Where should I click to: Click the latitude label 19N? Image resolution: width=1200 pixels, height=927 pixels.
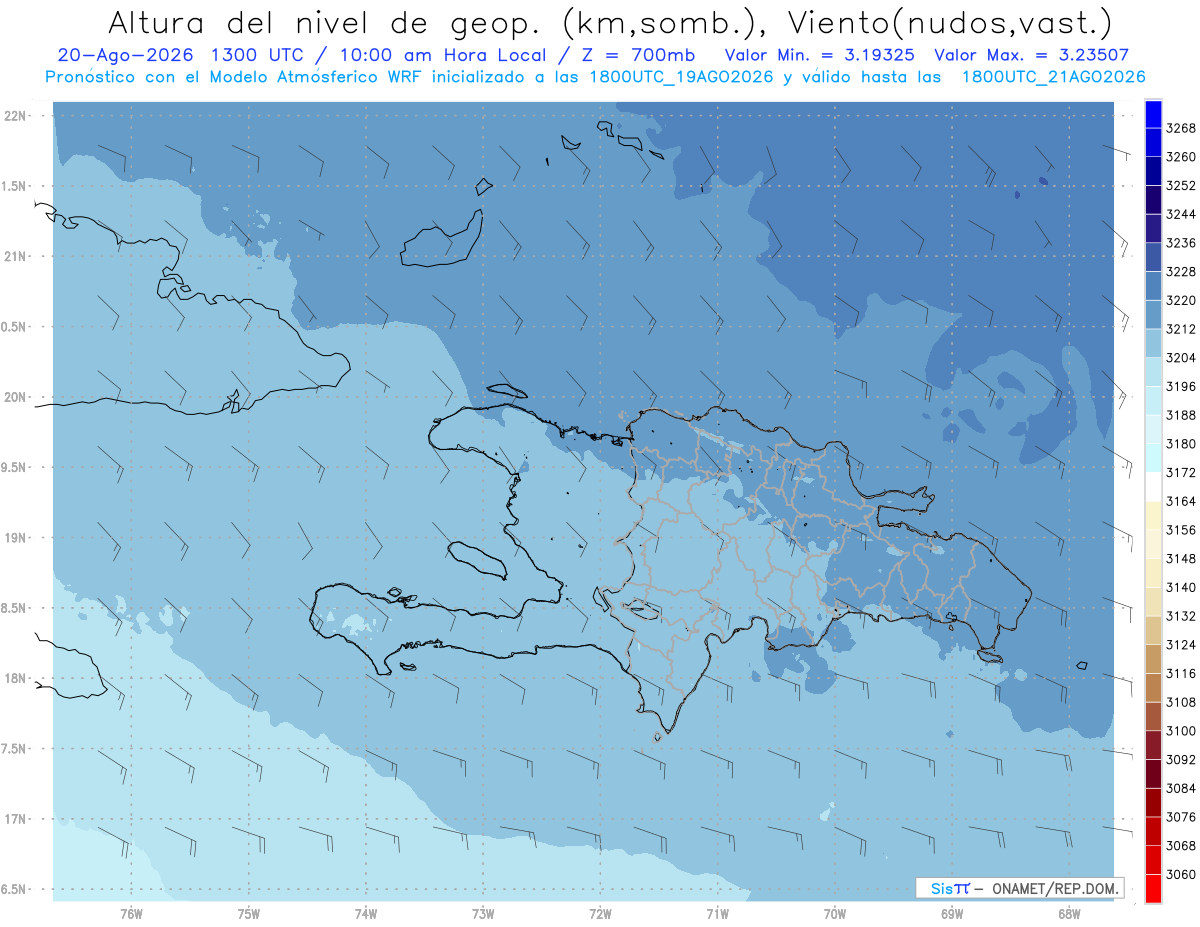tap(15, 538)
